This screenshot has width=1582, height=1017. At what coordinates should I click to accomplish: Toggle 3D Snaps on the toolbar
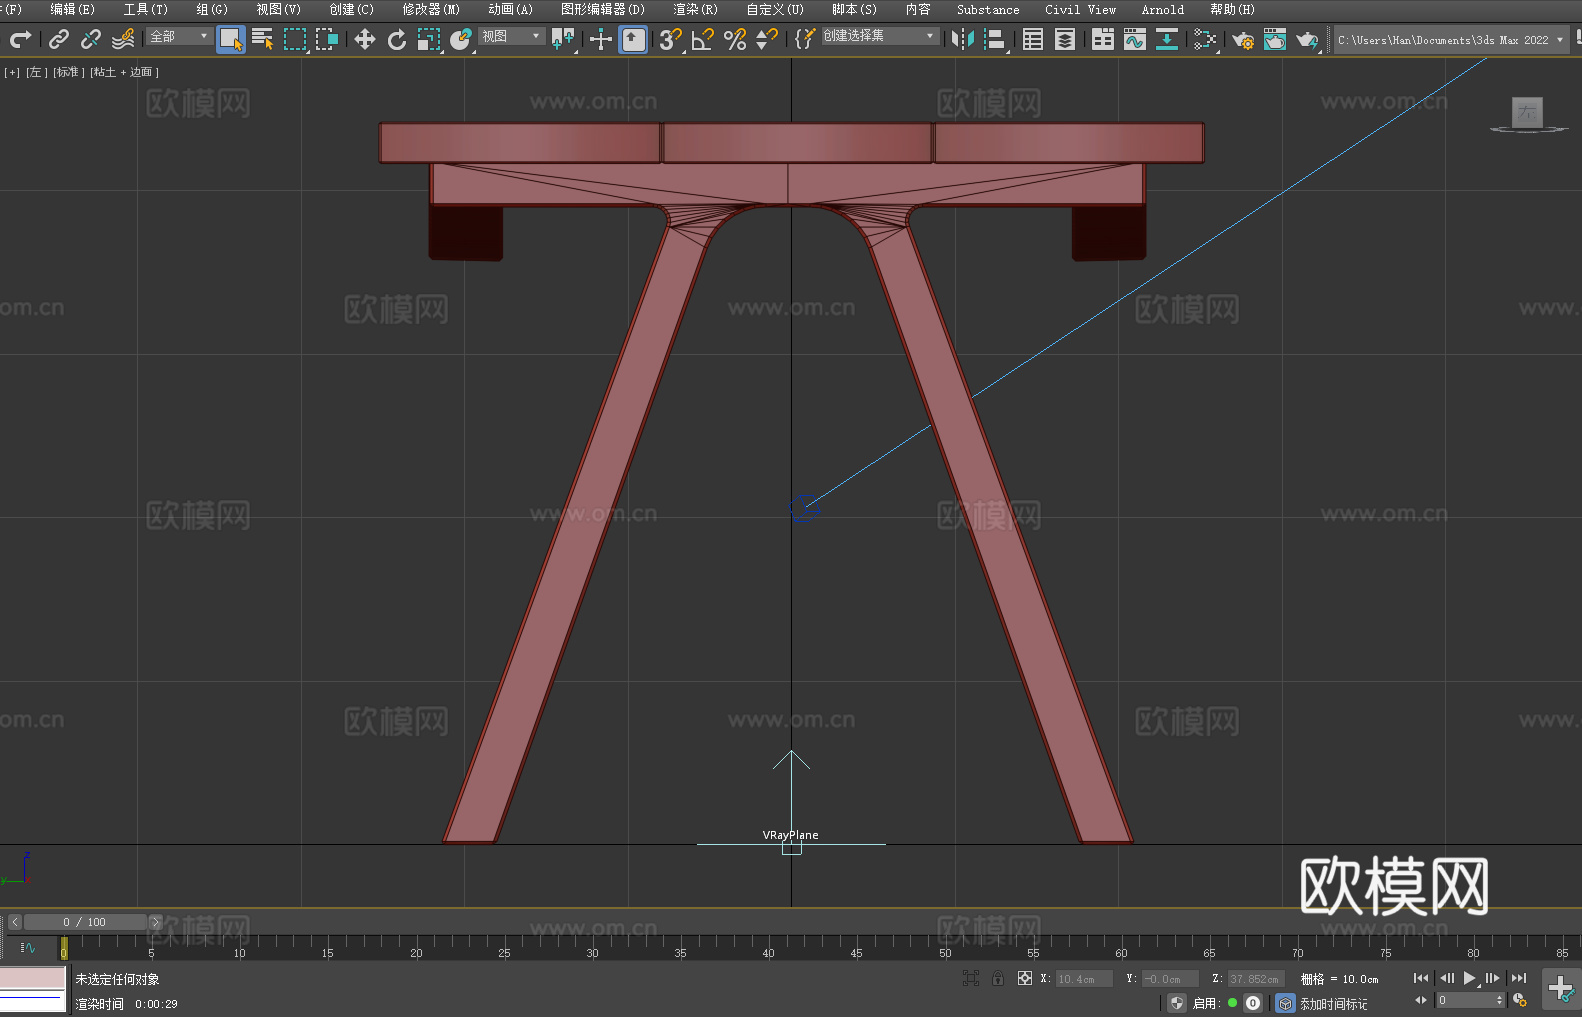pos(671,39)
